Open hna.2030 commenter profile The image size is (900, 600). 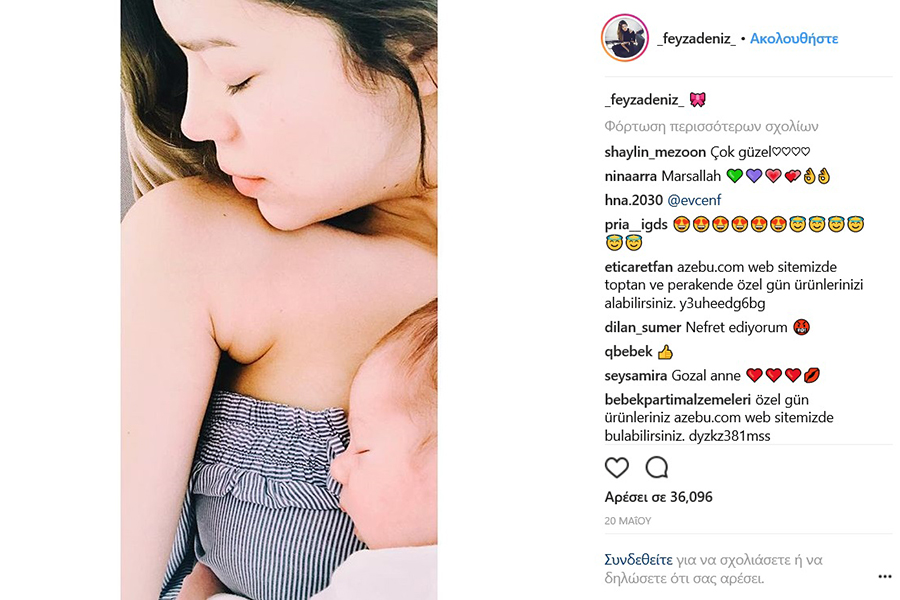pyautogui.click(x=633, y=200)
